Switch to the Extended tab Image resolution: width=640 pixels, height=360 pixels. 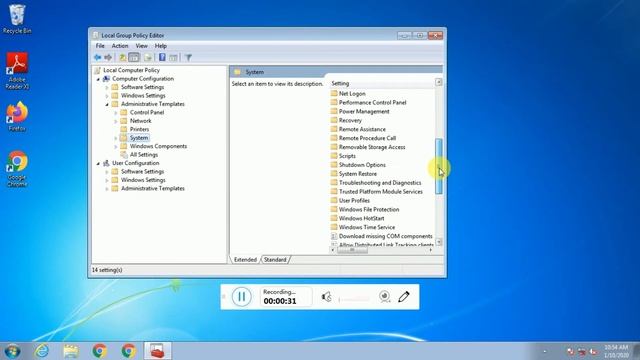pos(245,260)
